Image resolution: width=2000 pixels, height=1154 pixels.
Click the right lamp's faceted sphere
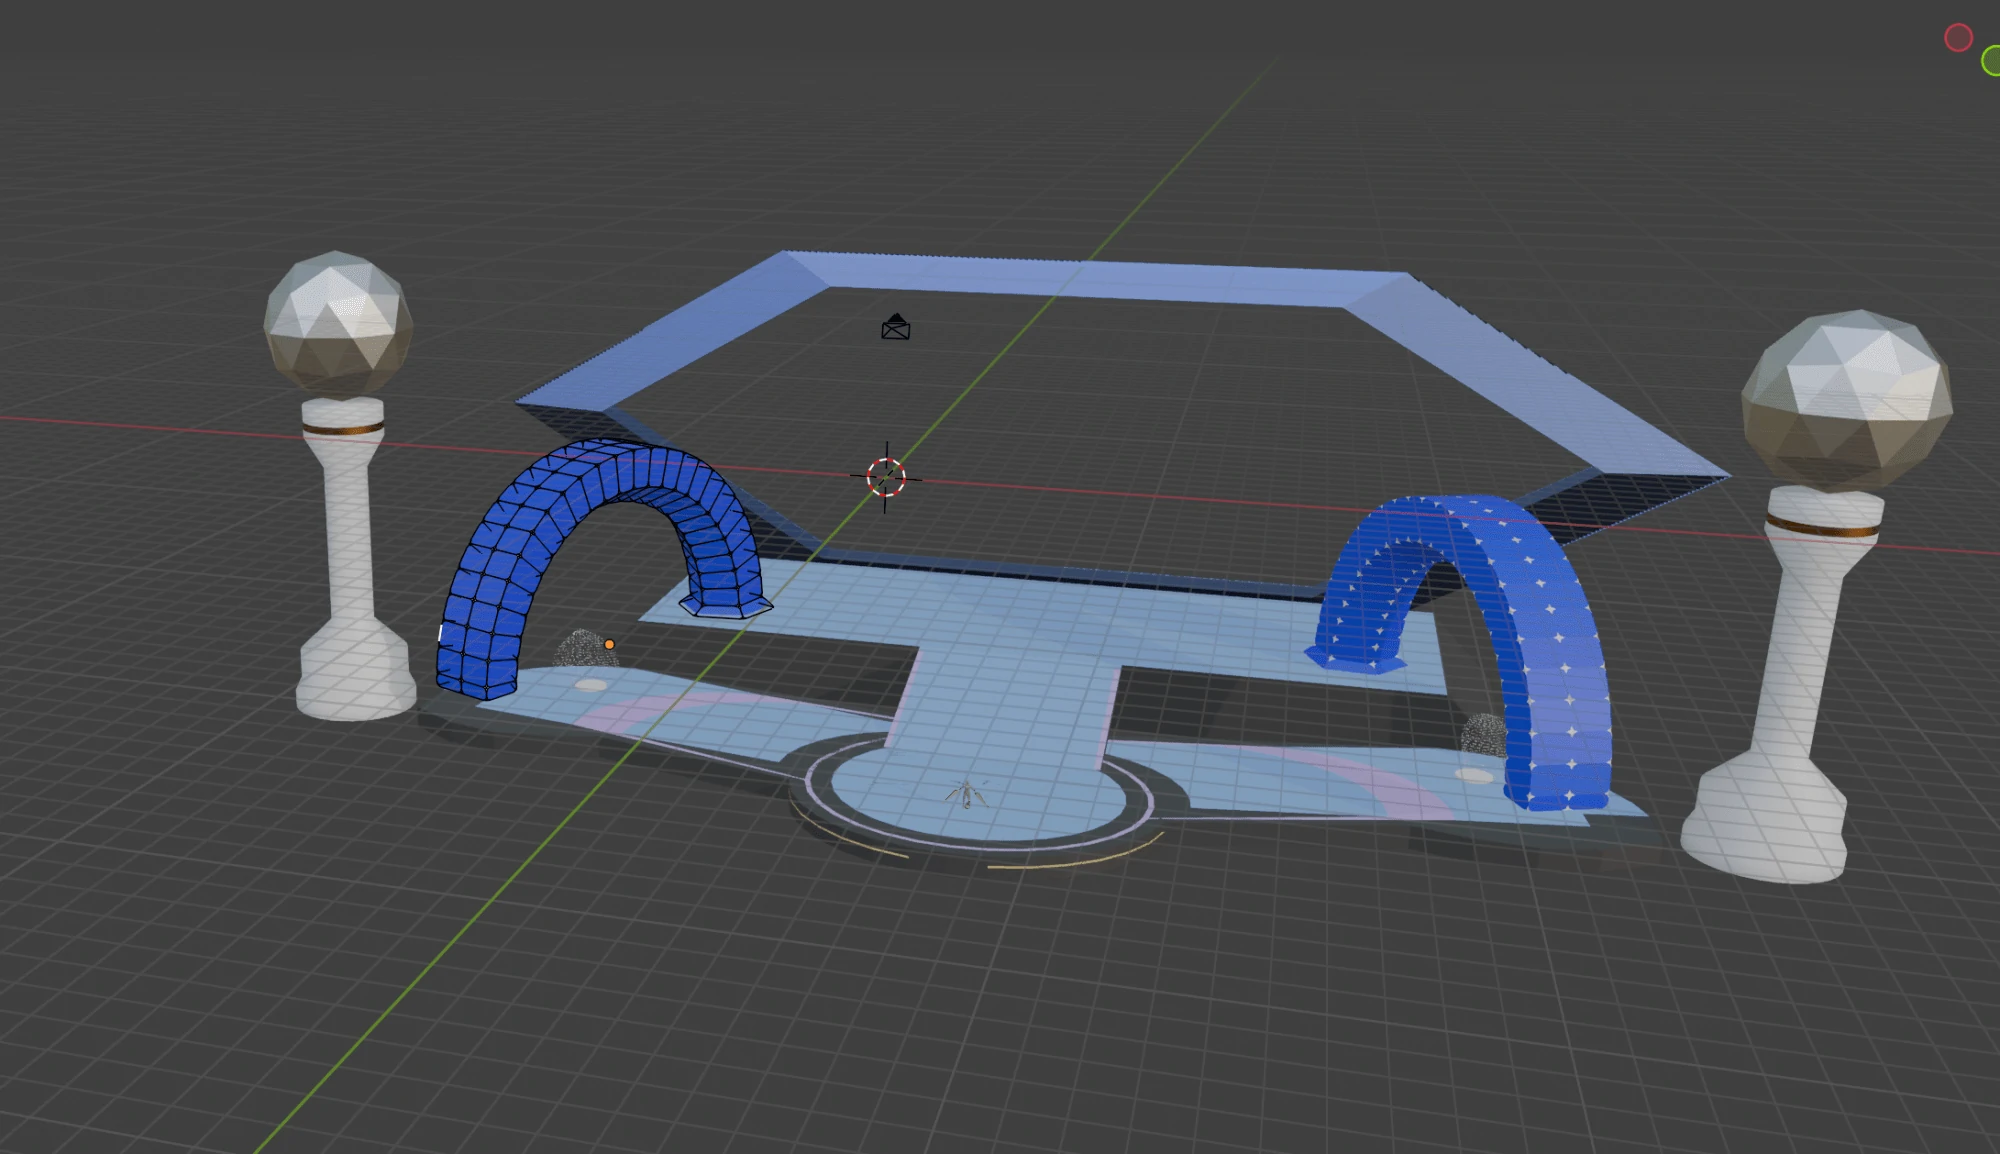1848,400
